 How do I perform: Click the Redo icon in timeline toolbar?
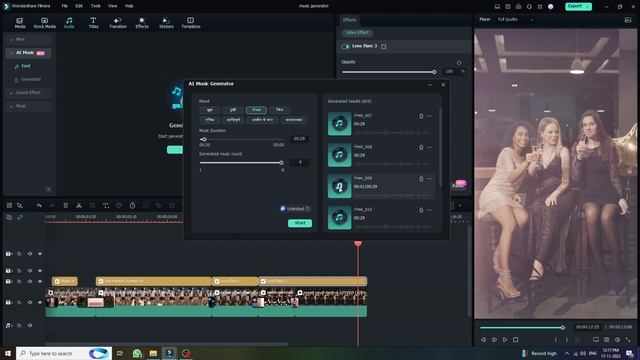[52, 205]
